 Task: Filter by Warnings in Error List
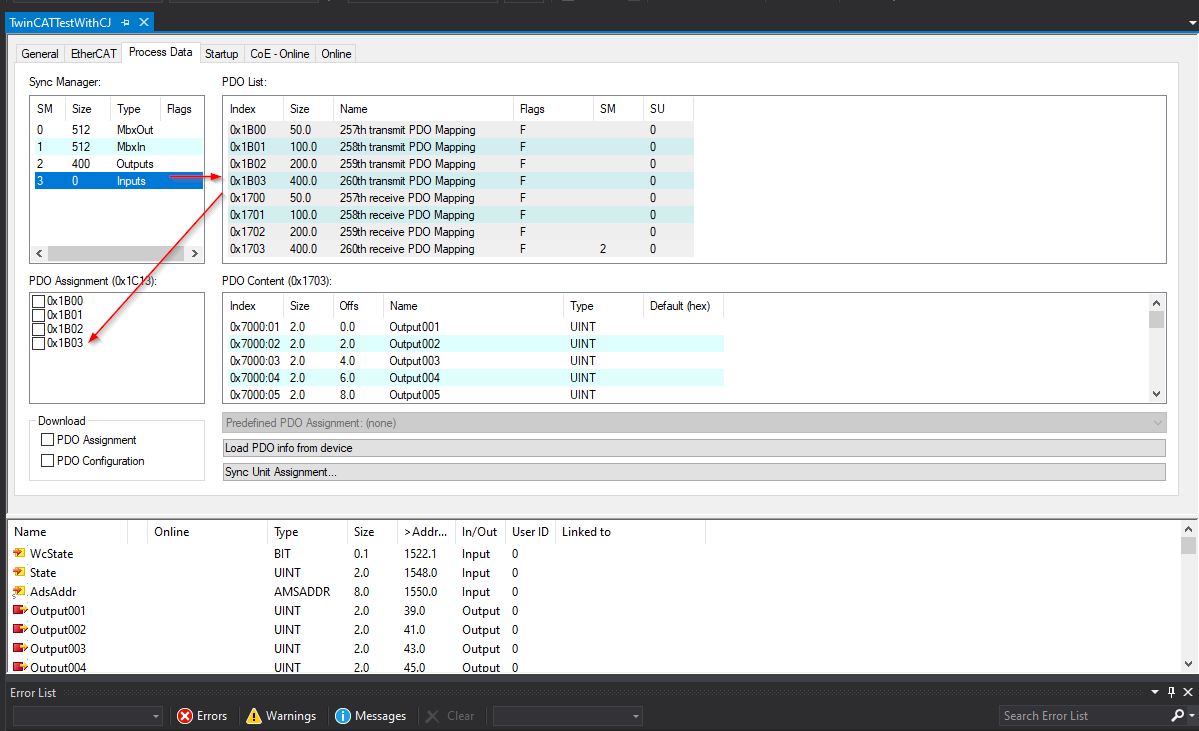click(x=281, y=716)
